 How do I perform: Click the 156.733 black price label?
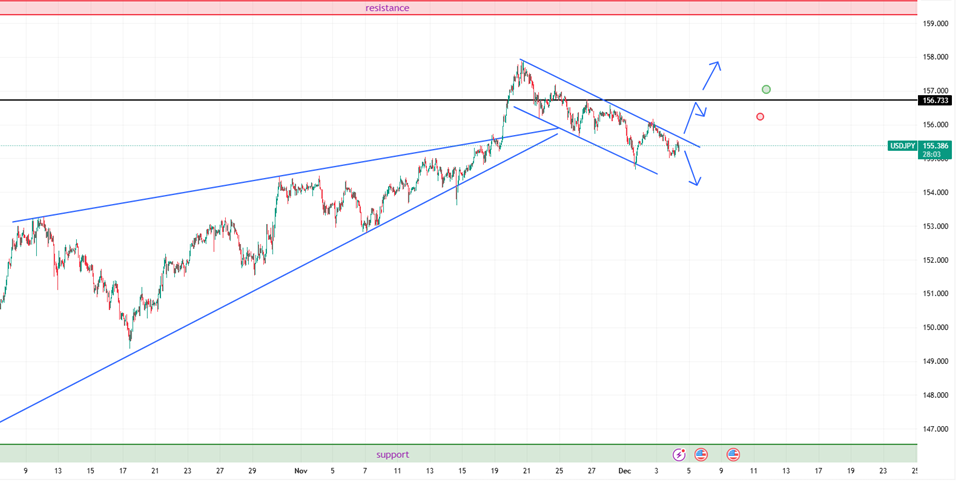[x=935, y=101]
